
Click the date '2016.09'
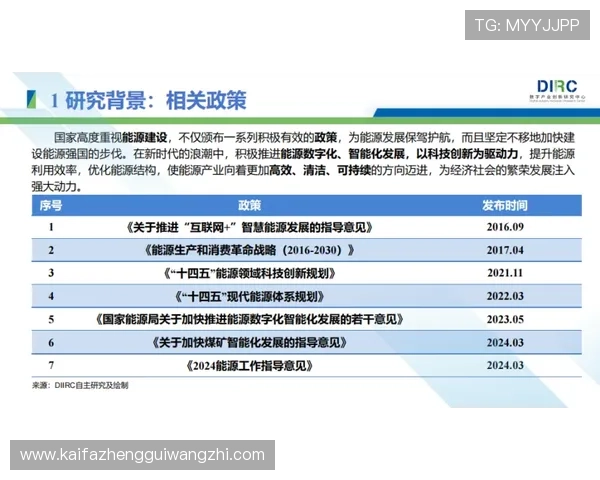point(505,227)
